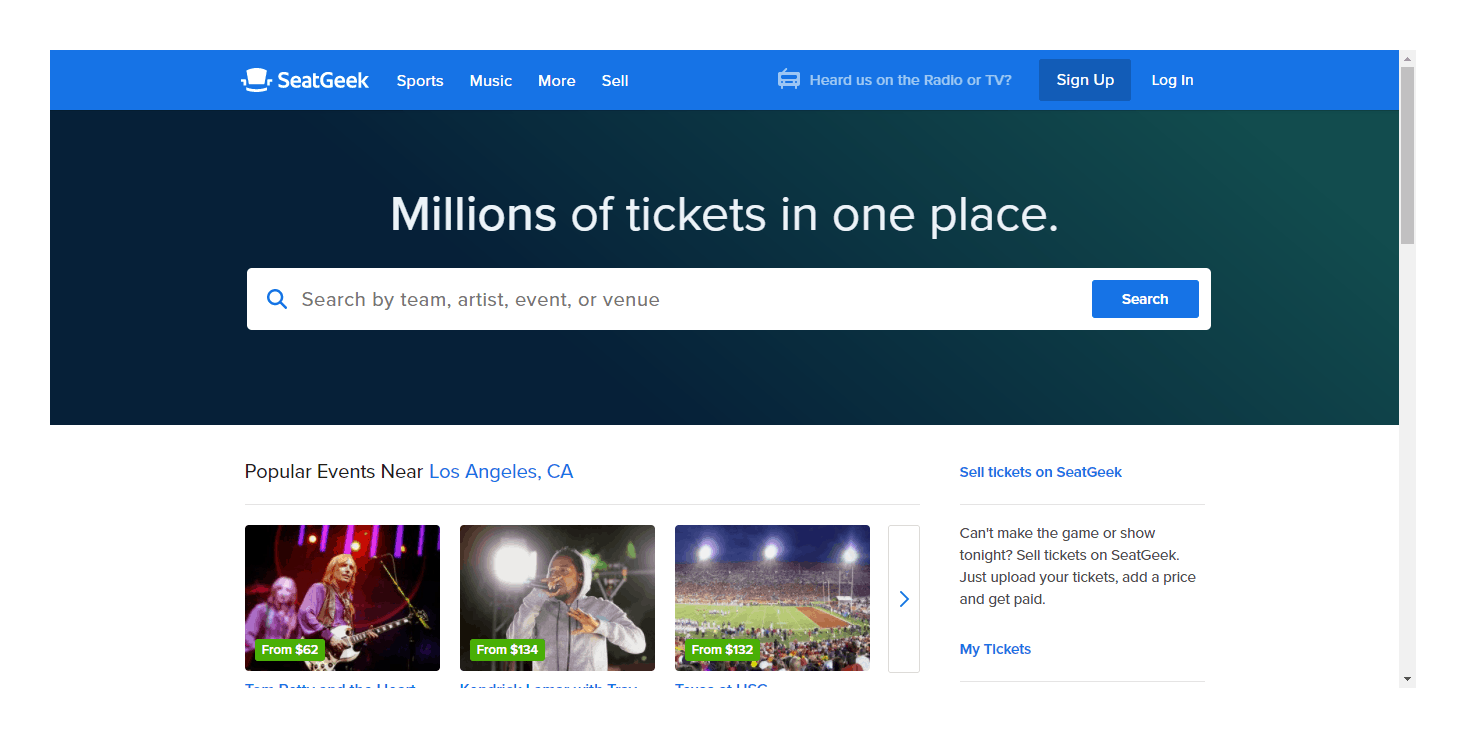Open the My Tickets link
Image resolution: width=1466 pixels, height=738 pixels.
click(995, 649)
